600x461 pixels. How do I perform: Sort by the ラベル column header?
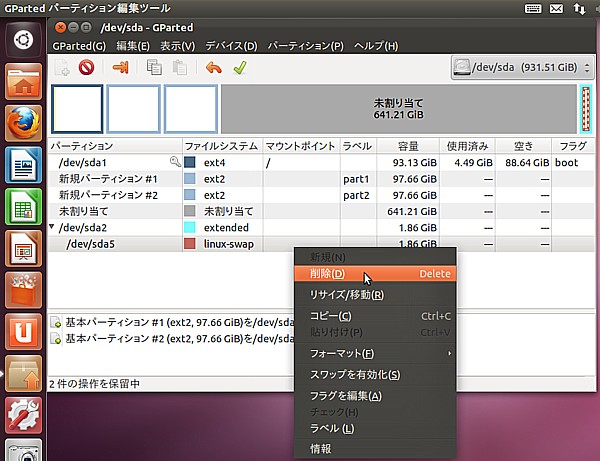tap(358, 146)
